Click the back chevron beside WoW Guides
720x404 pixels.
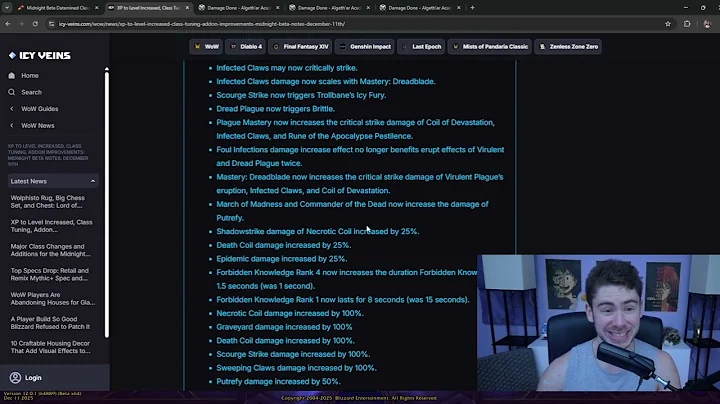click(x=11, y=109)
